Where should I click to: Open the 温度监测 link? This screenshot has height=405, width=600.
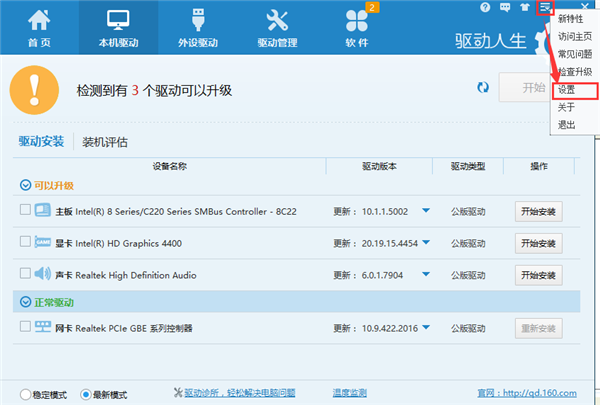pyautogui.click(x=349, y=393)
